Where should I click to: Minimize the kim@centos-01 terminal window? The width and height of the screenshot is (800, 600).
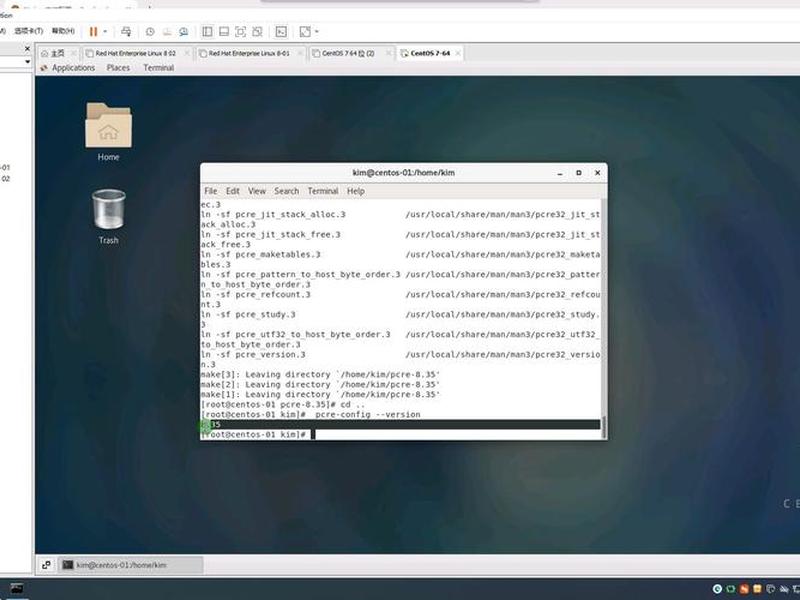coord(560,173)
